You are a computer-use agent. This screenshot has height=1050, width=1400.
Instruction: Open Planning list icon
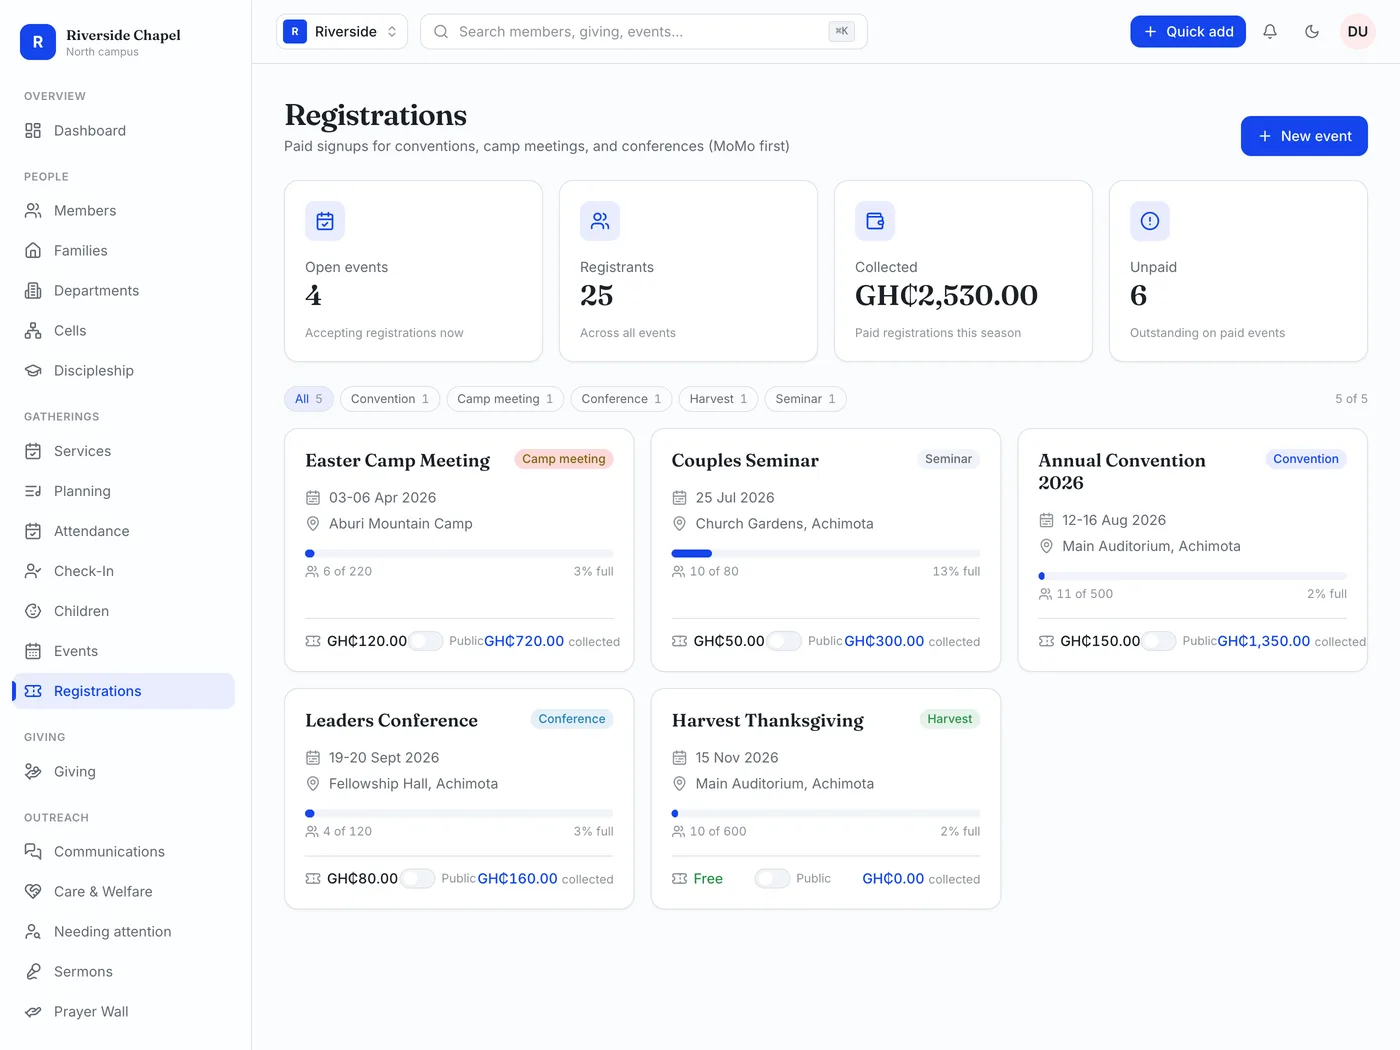click(33, 491)
